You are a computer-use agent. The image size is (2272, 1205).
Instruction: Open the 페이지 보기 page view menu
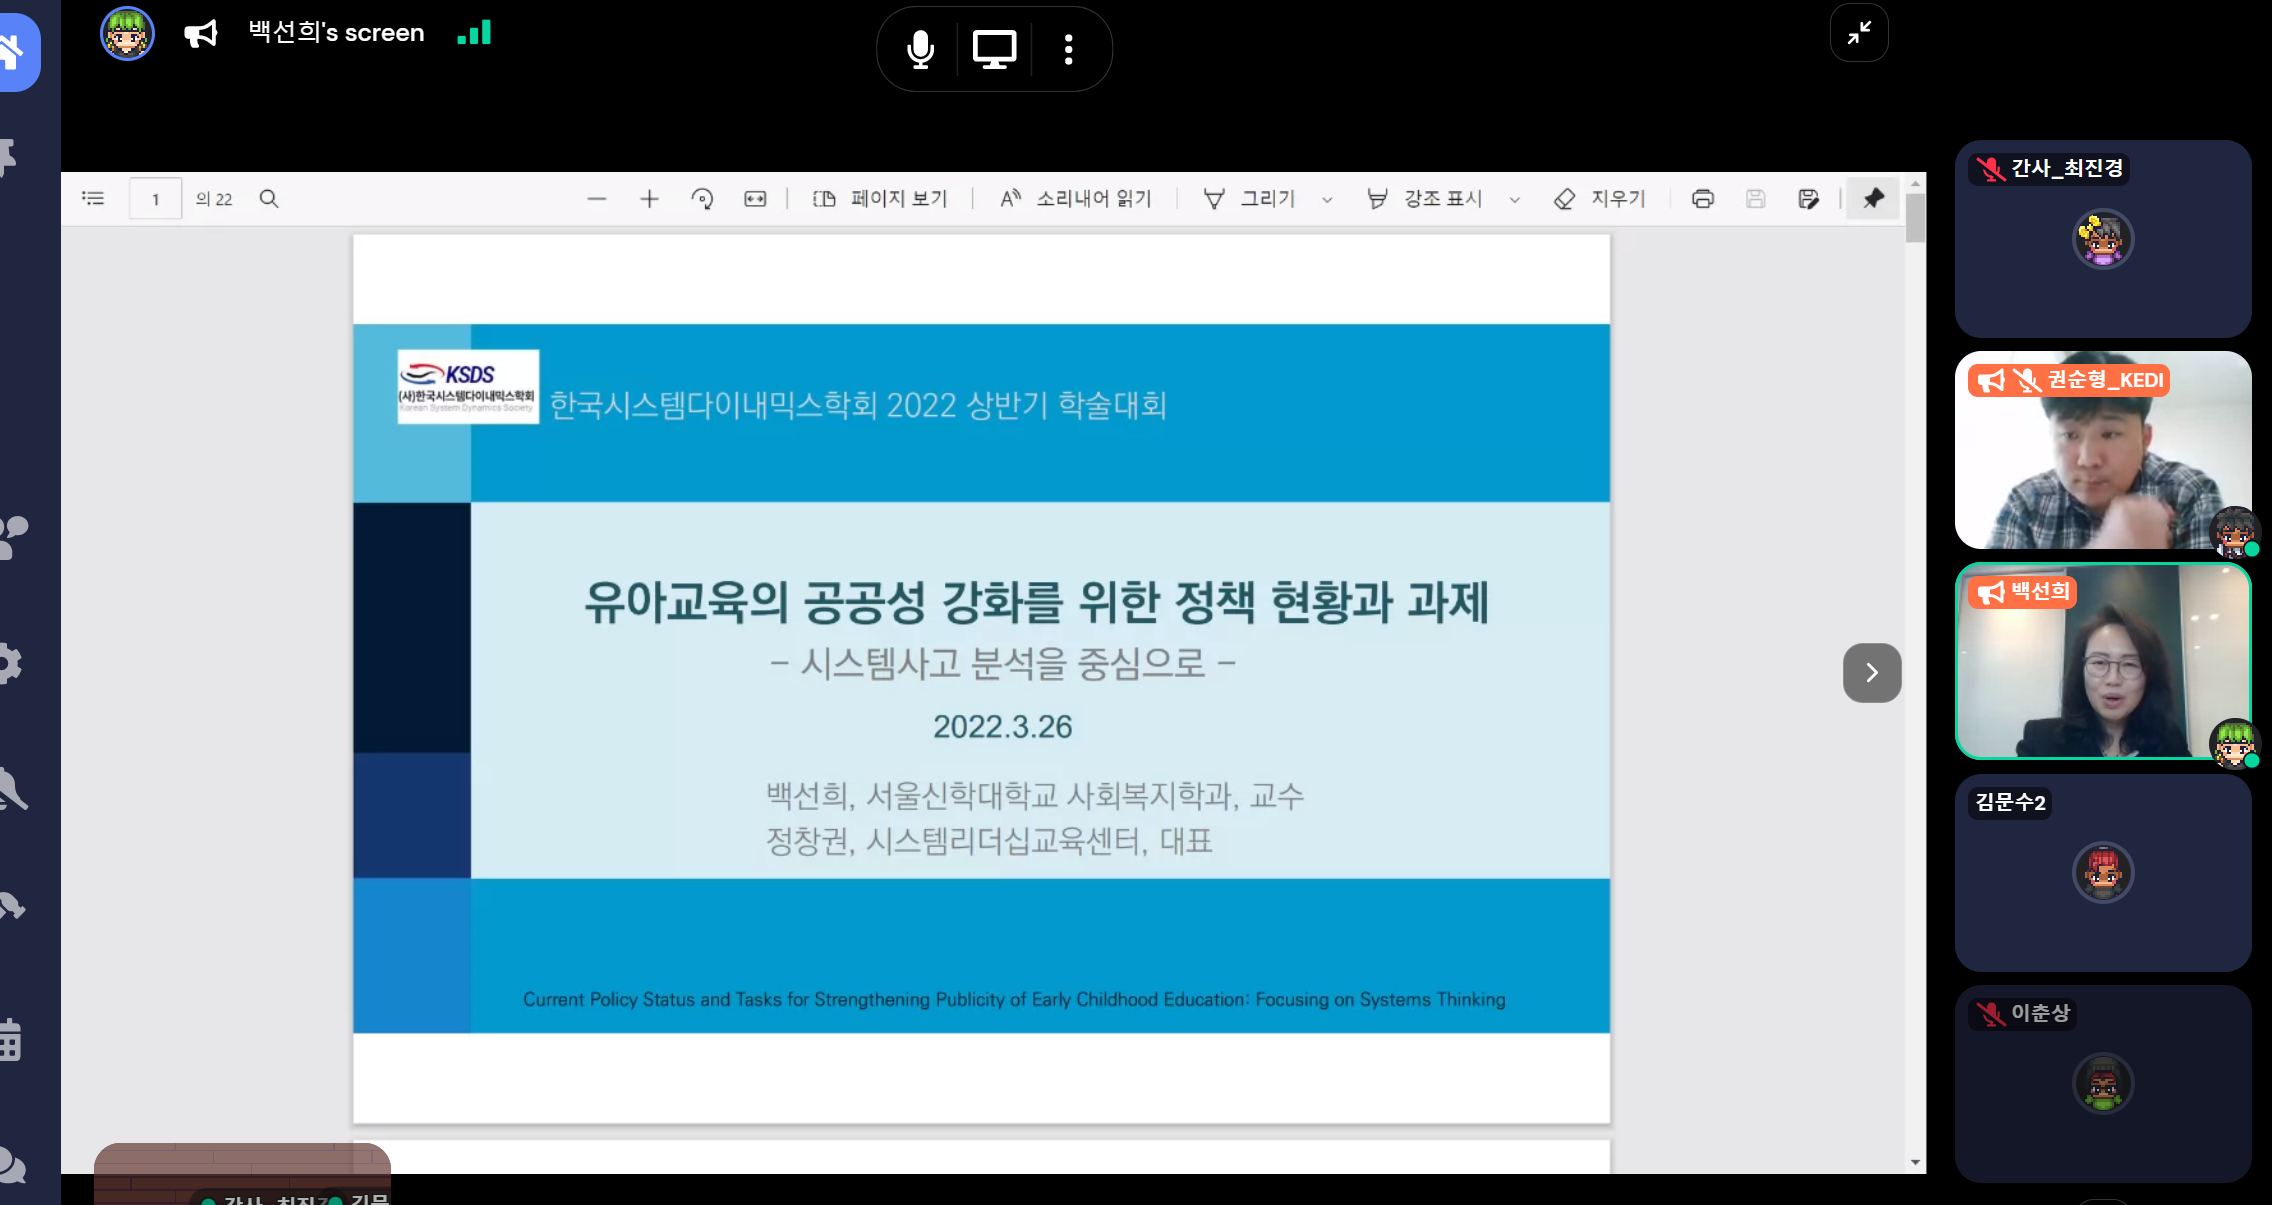point(880,198)
